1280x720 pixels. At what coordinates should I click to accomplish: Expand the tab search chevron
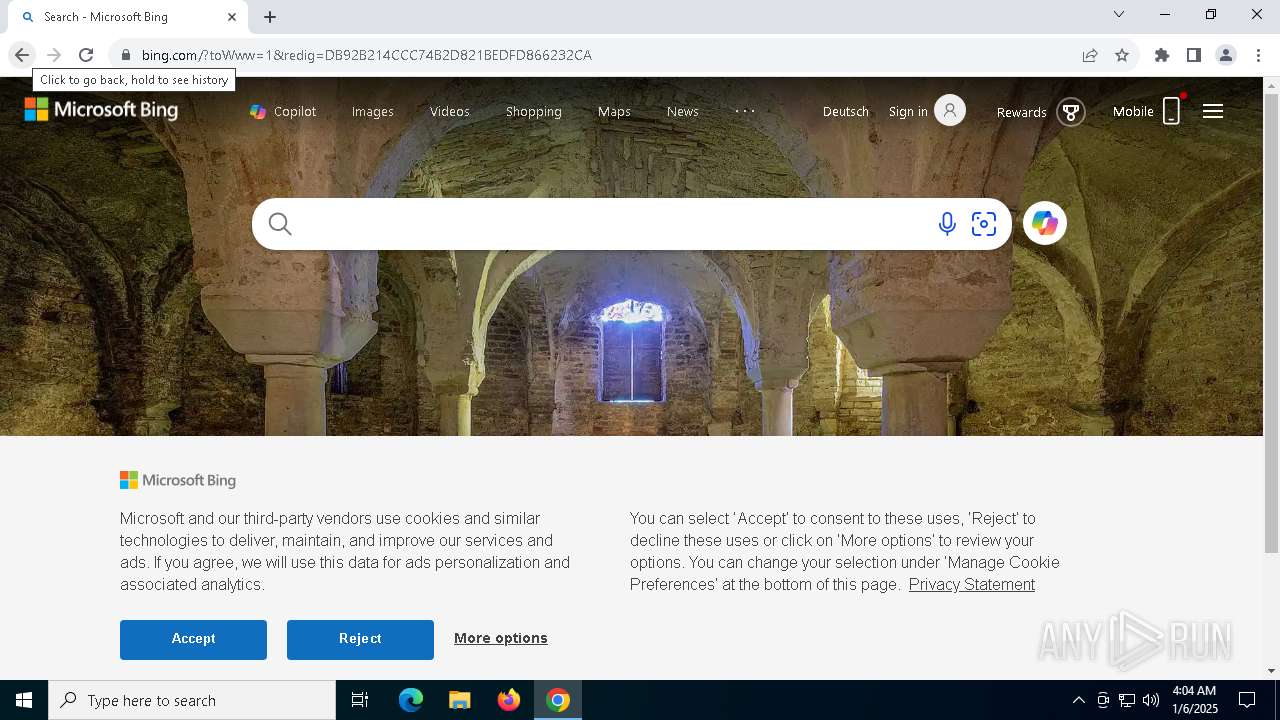click(1119, 14)
